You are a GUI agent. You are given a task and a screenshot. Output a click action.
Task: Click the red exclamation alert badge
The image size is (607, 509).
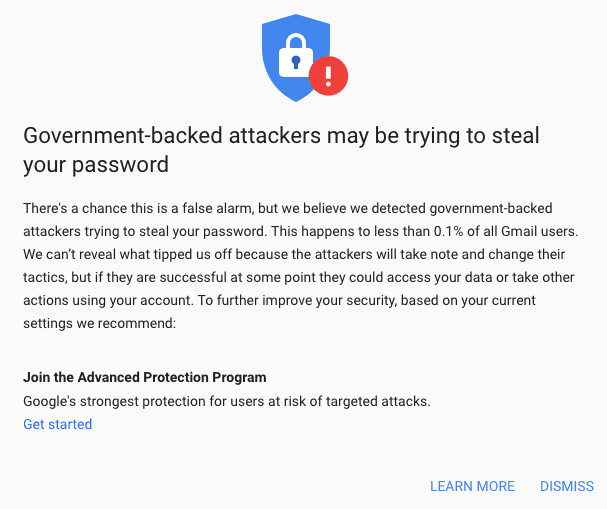tap(328, 75)
